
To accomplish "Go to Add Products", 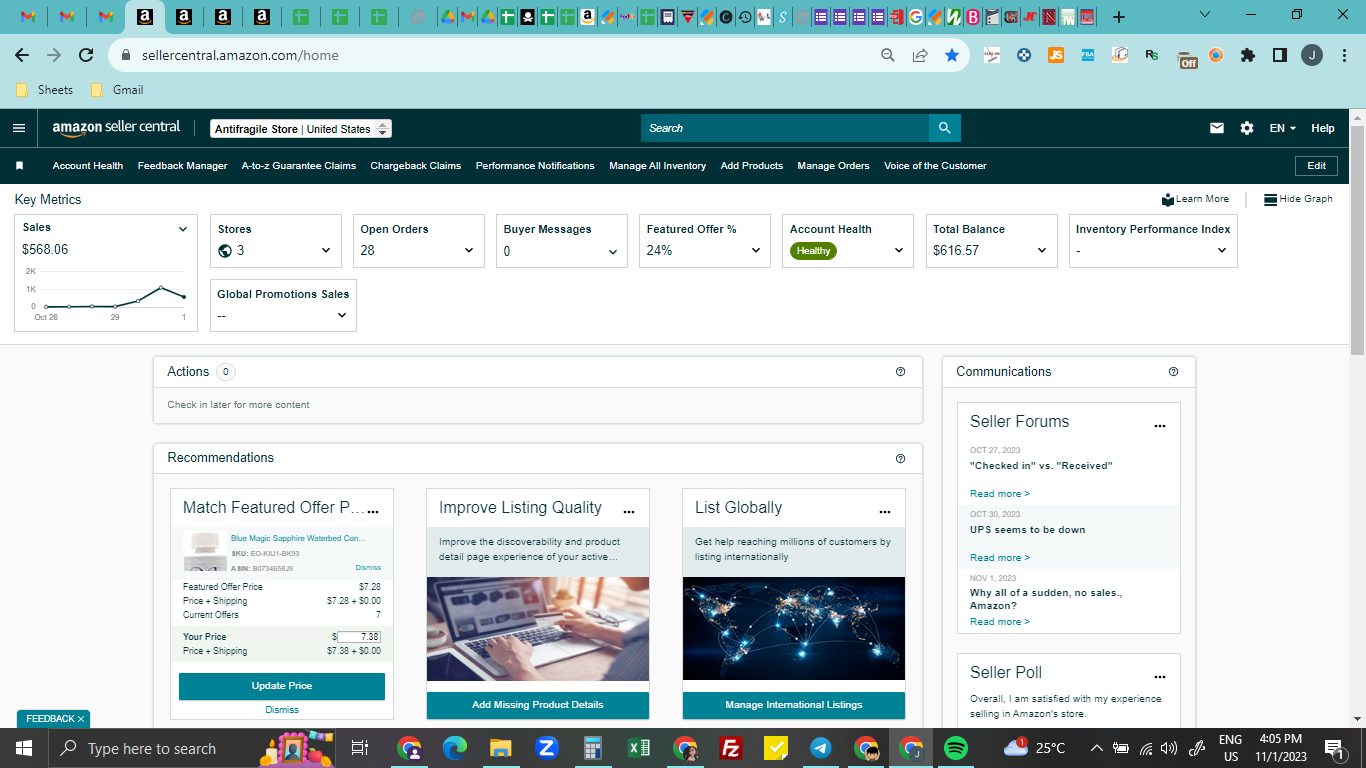I will pyautogui.click(x=752, y=166).
